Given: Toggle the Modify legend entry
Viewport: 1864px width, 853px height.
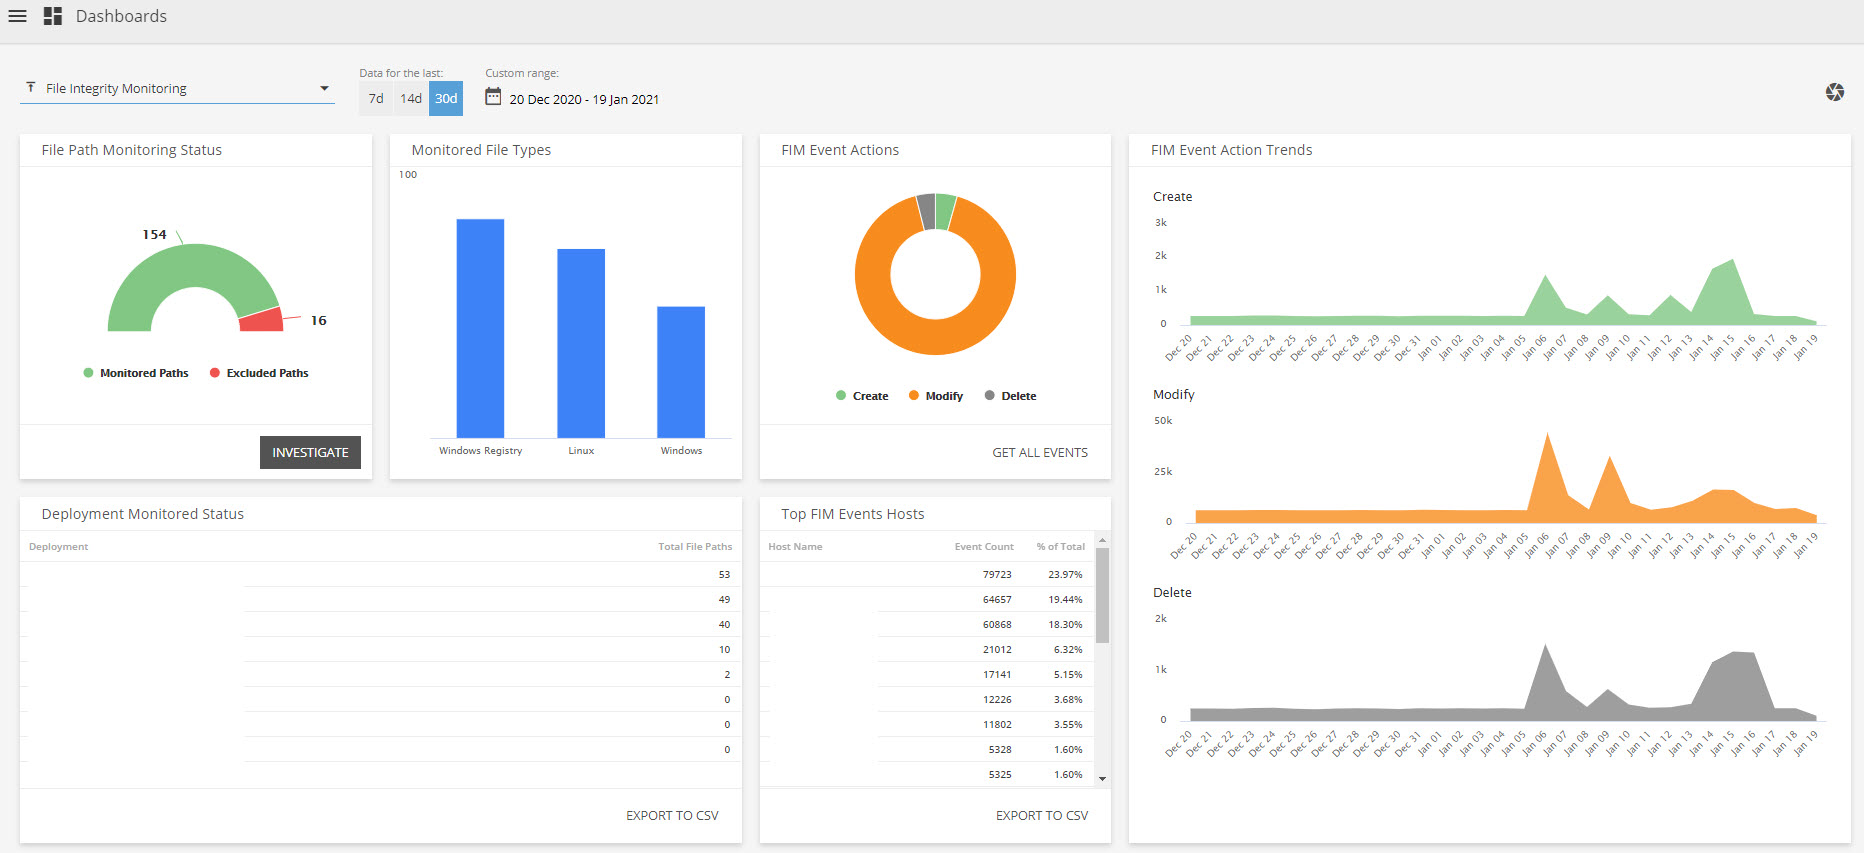Looking at the screenshot, I should (936, 396).
